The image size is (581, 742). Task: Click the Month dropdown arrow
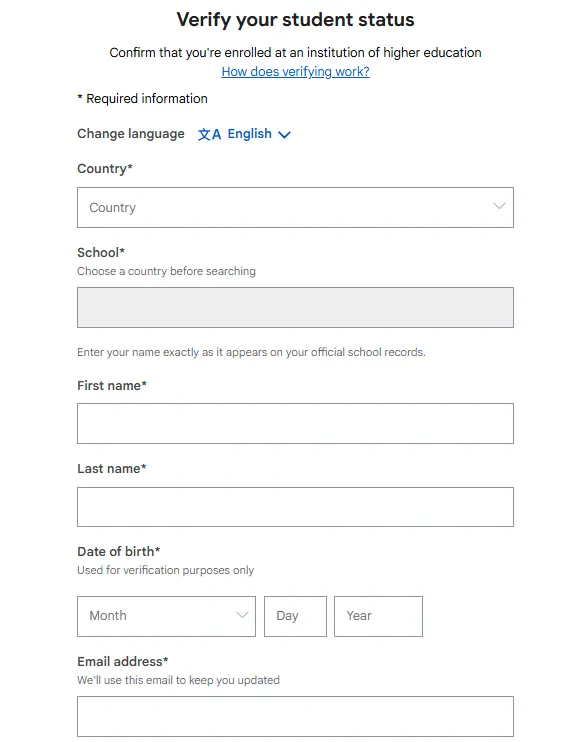[242, 615]
